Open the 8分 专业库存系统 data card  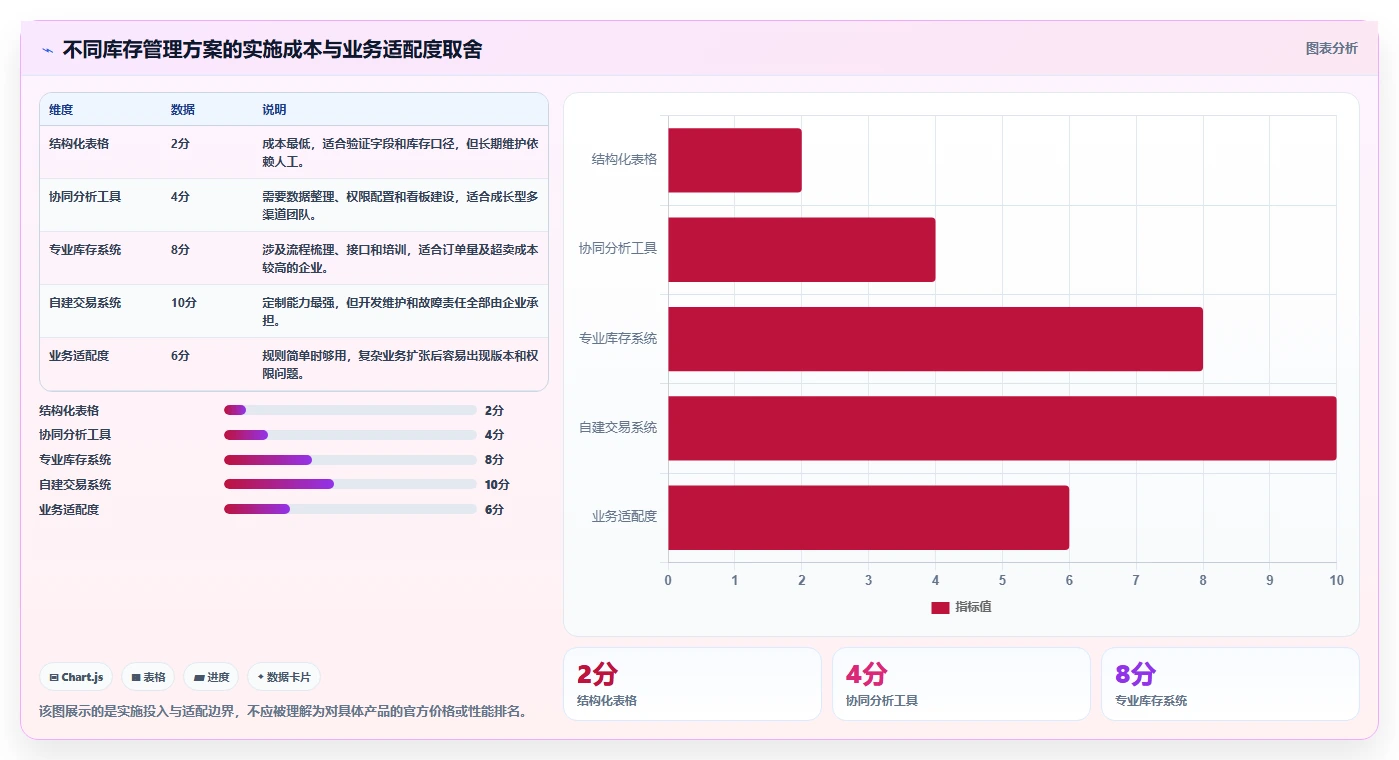[1230, 684]
